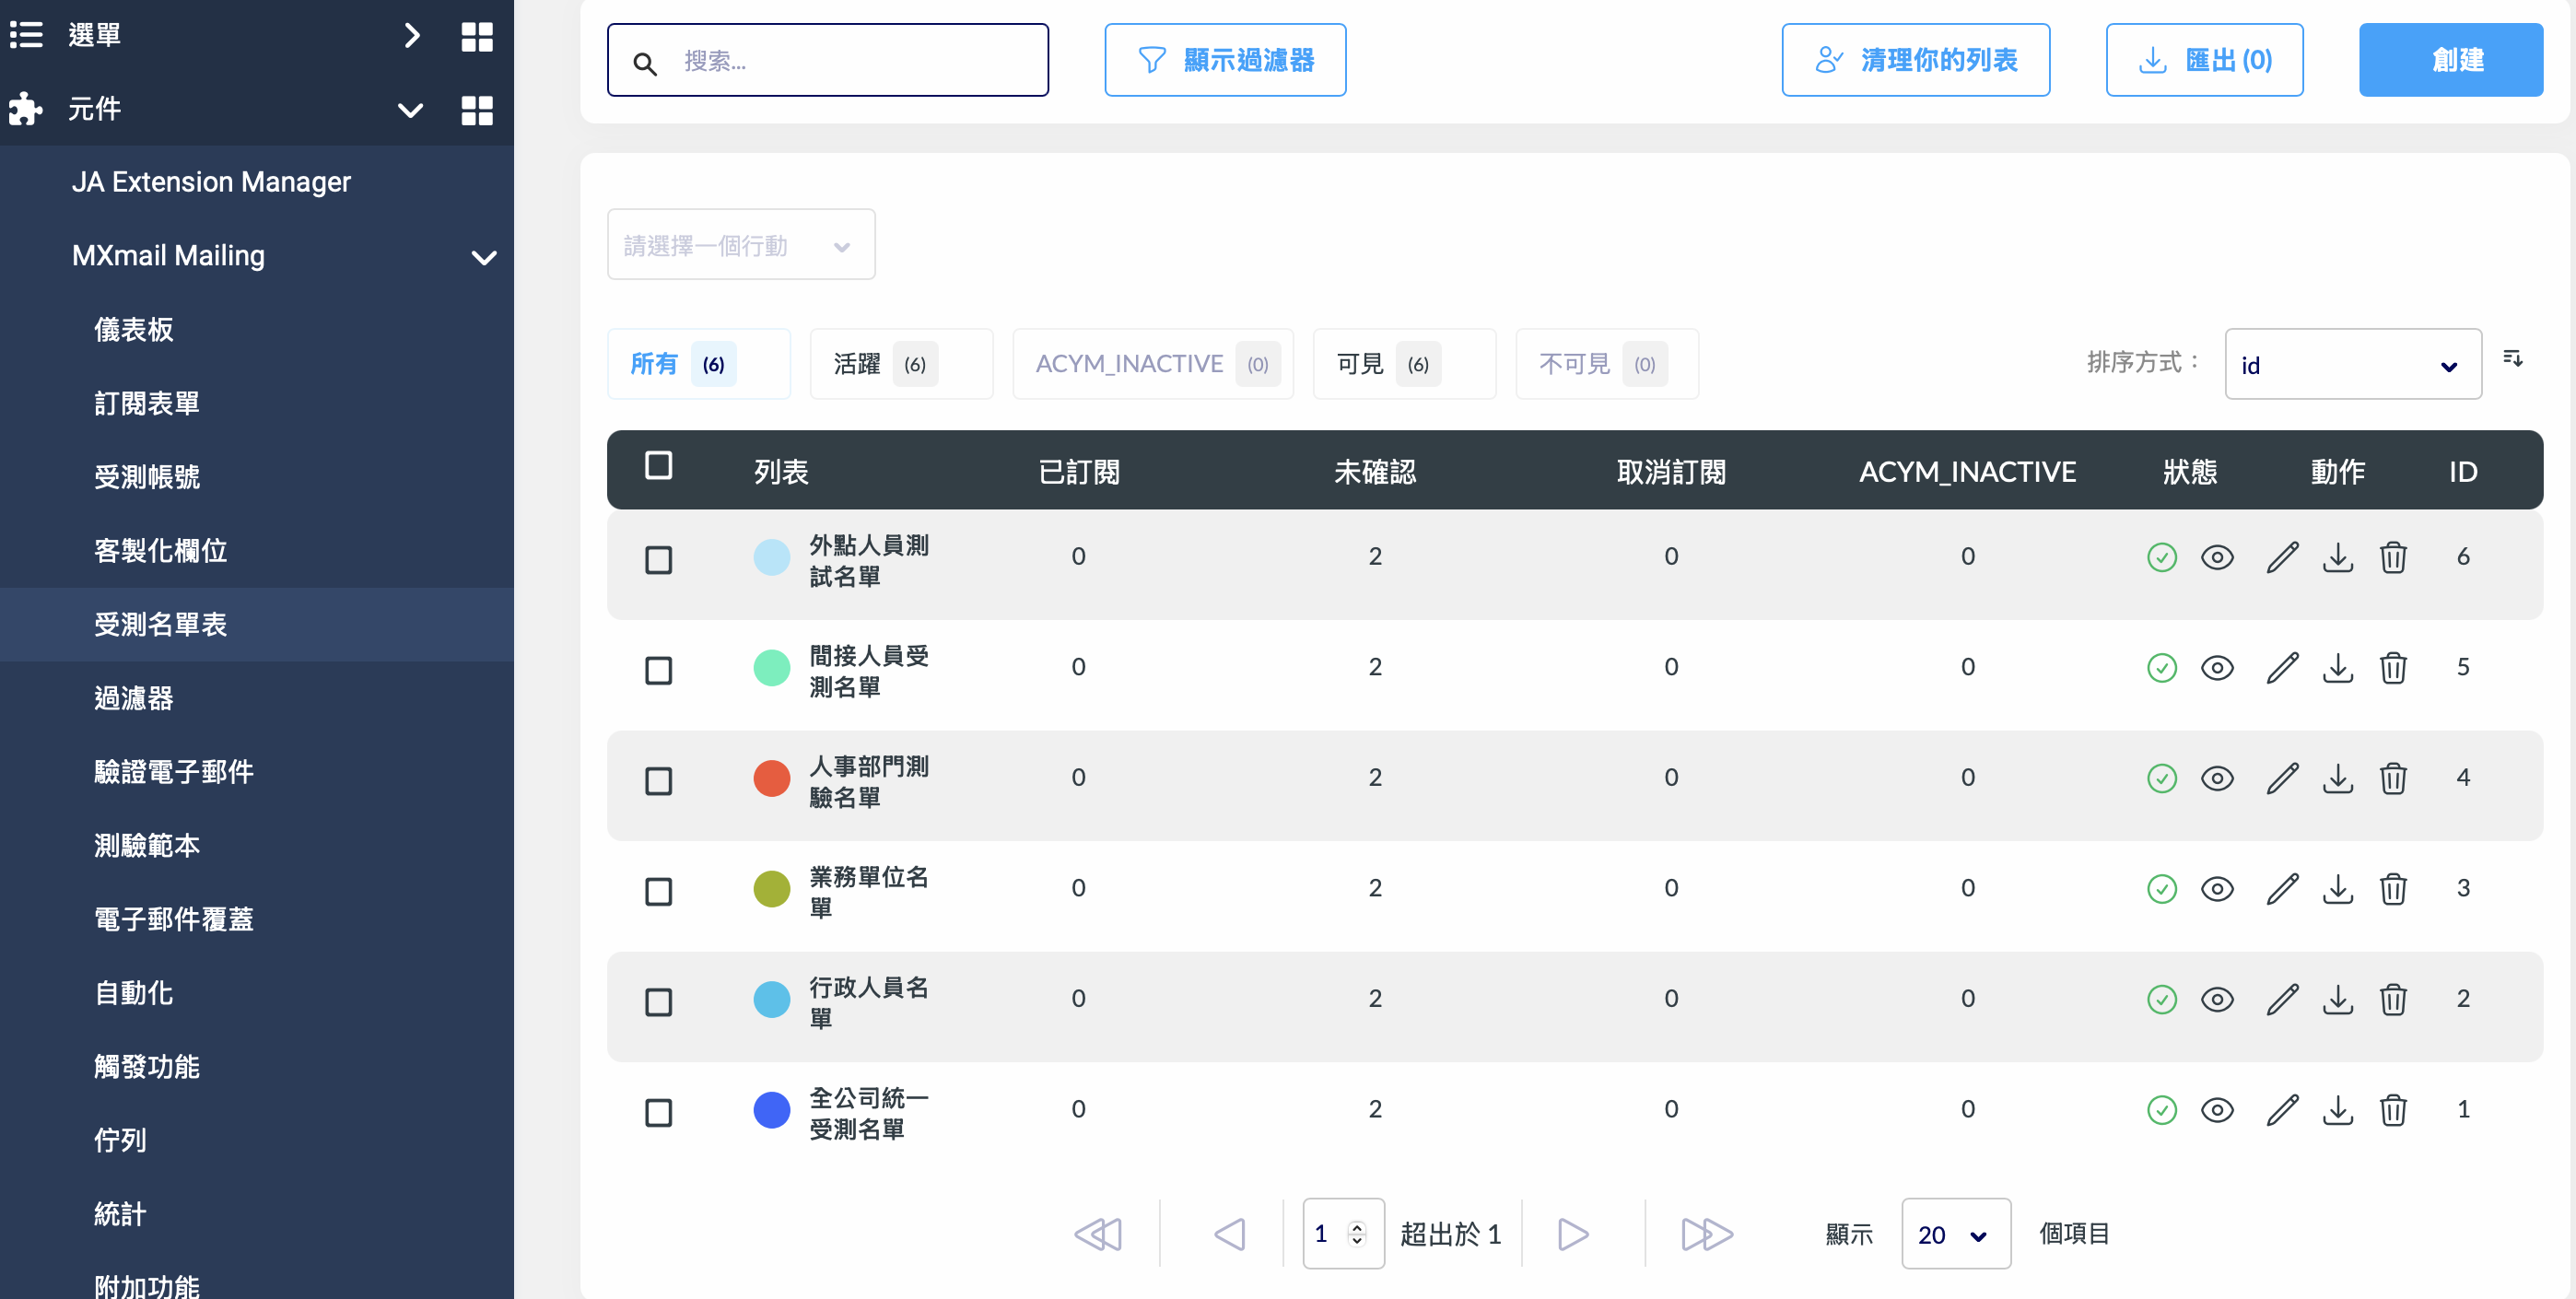Image resolution: width=2576 pixels, height=1299 pixels.
Task: Click the sort order direction icon
Action: tap(2512, 359)
